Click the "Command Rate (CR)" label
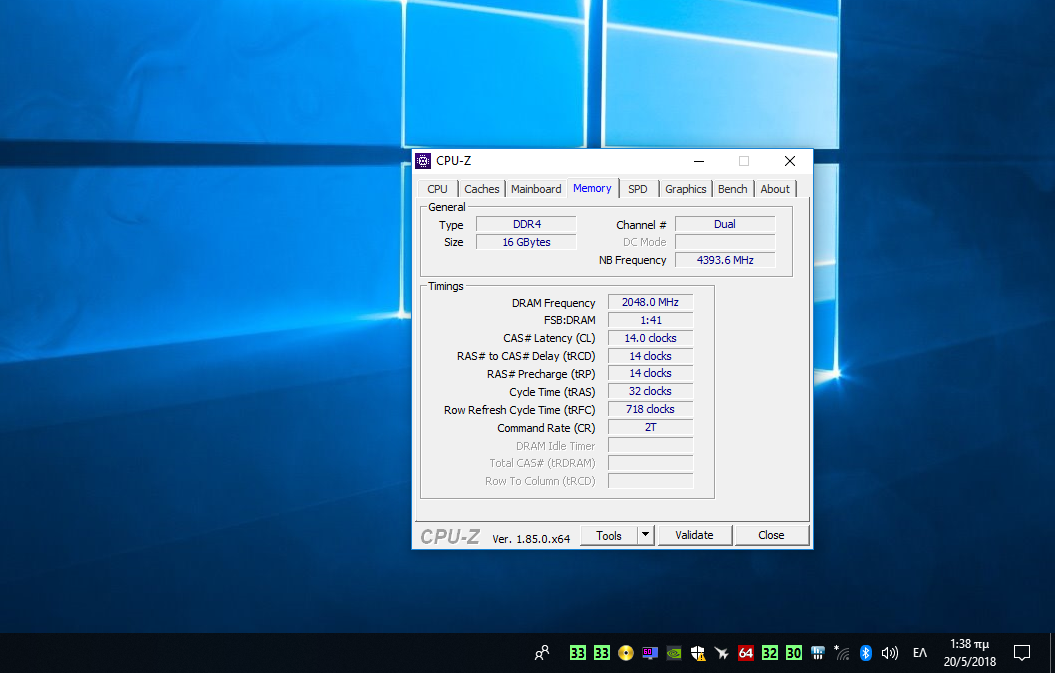Viewport: 1055px width, 673px height. [x=546, y=428]
